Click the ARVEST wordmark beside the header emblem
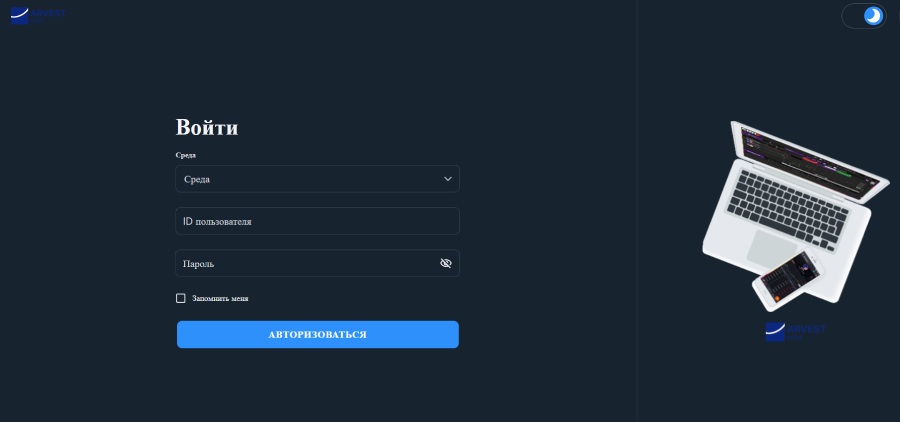Screen dimensions: 900x422 (x=50, y=12)
